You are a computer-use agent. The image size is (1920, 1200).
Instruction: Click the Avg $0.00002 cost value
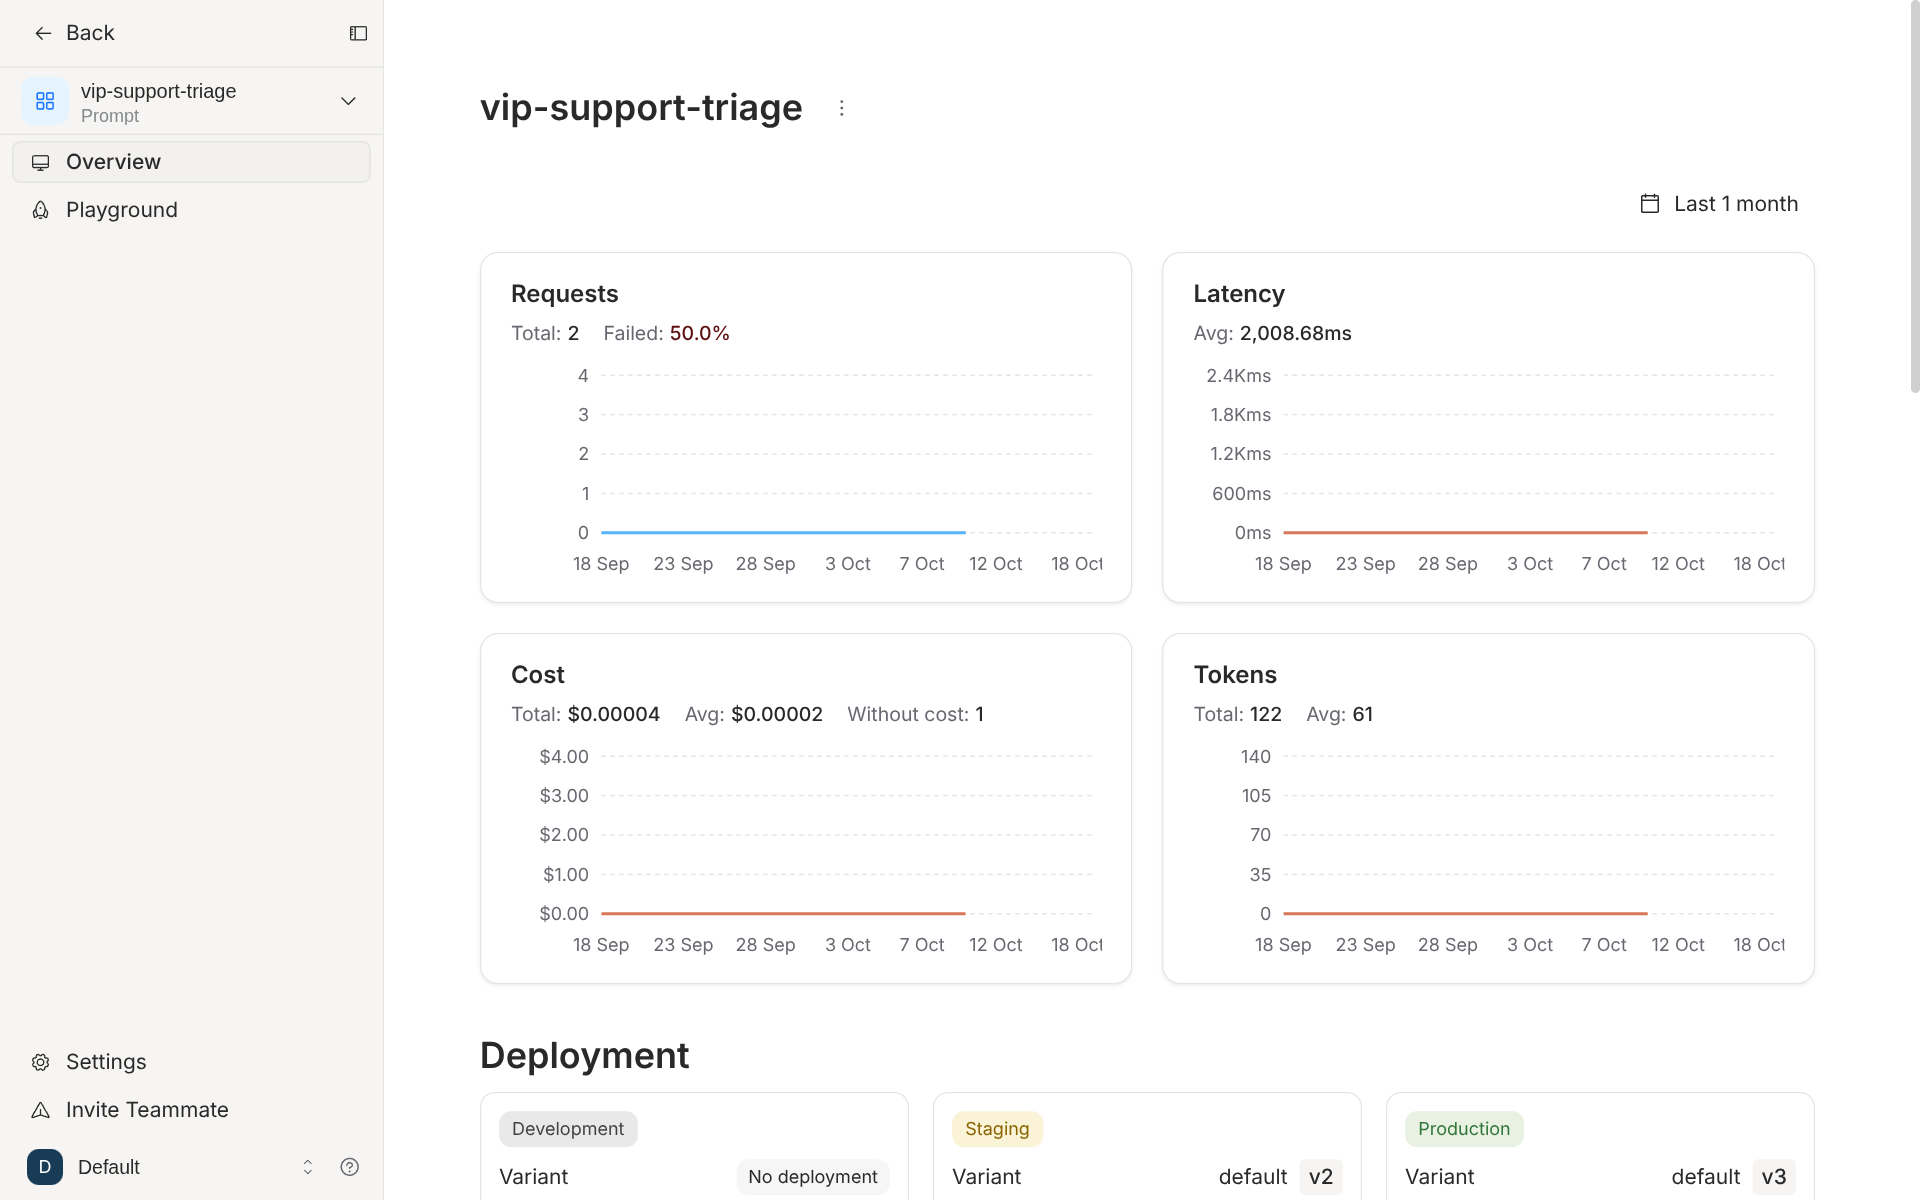[777, 715]
